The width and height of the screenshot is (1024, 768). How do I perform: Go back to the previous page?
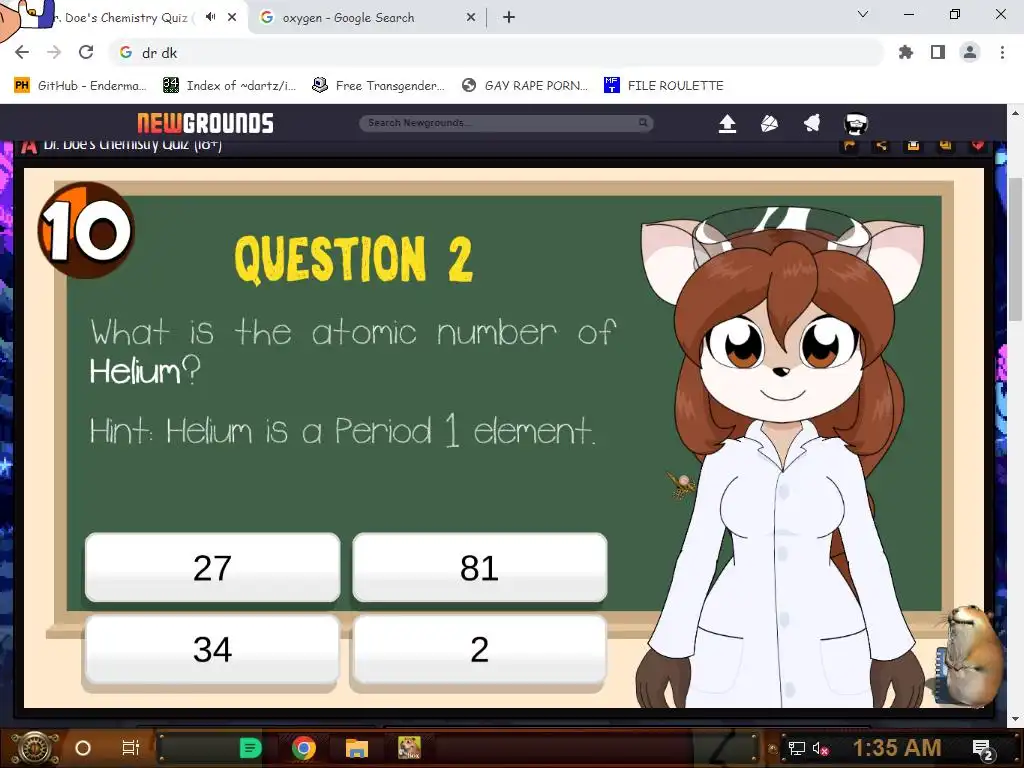[x=22, y=52]
